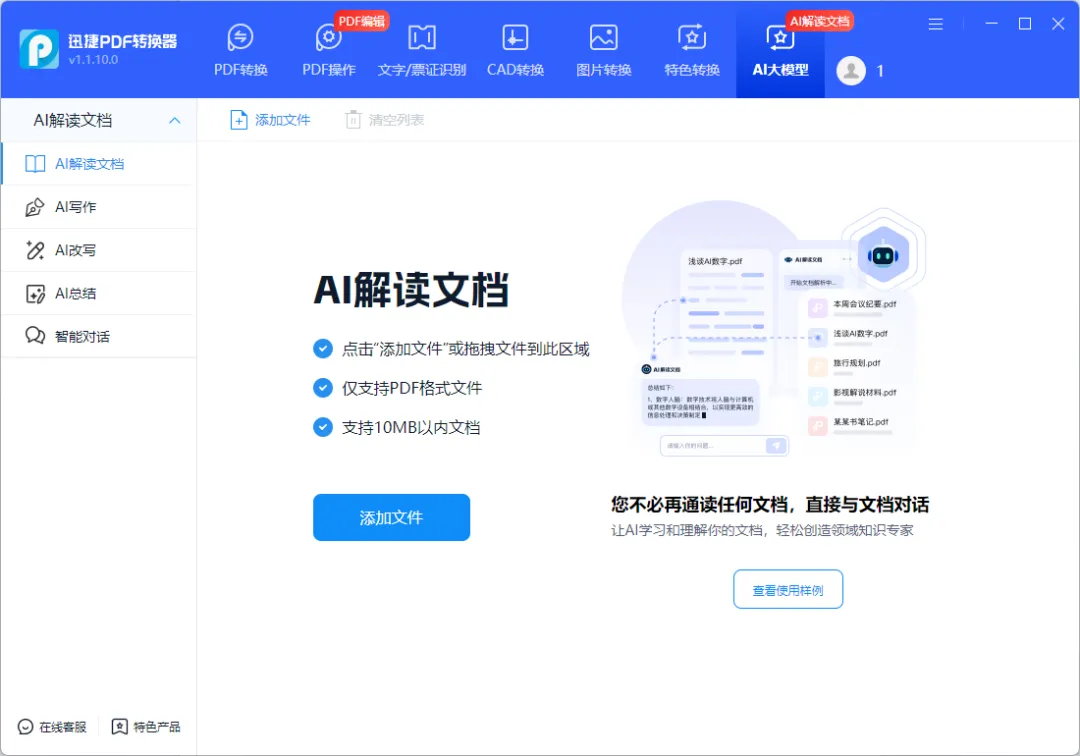The width and height of the screenshot is (1080, 756).
Task: Click the user avatar icon
Action: pyautogui.click(x=851, y=70)
